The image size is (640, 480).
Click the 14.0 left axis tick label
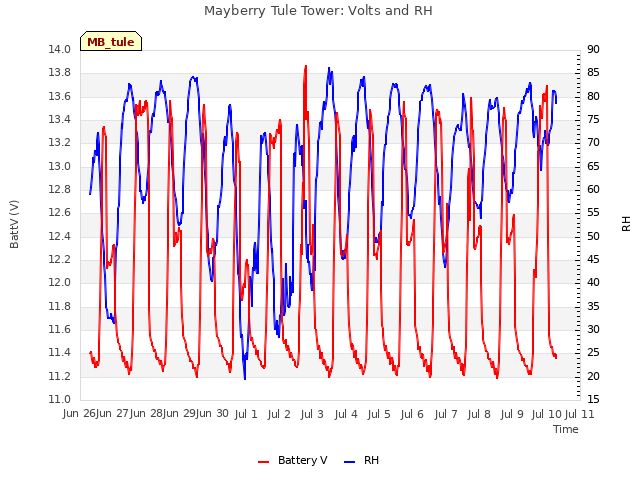[x=60, y=50]
